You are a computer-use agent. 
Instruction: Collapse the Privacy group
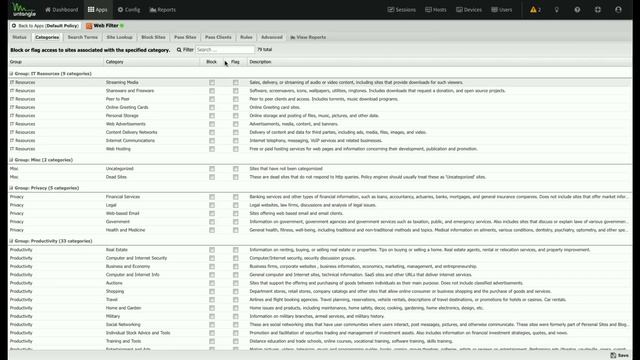point(11,188)
